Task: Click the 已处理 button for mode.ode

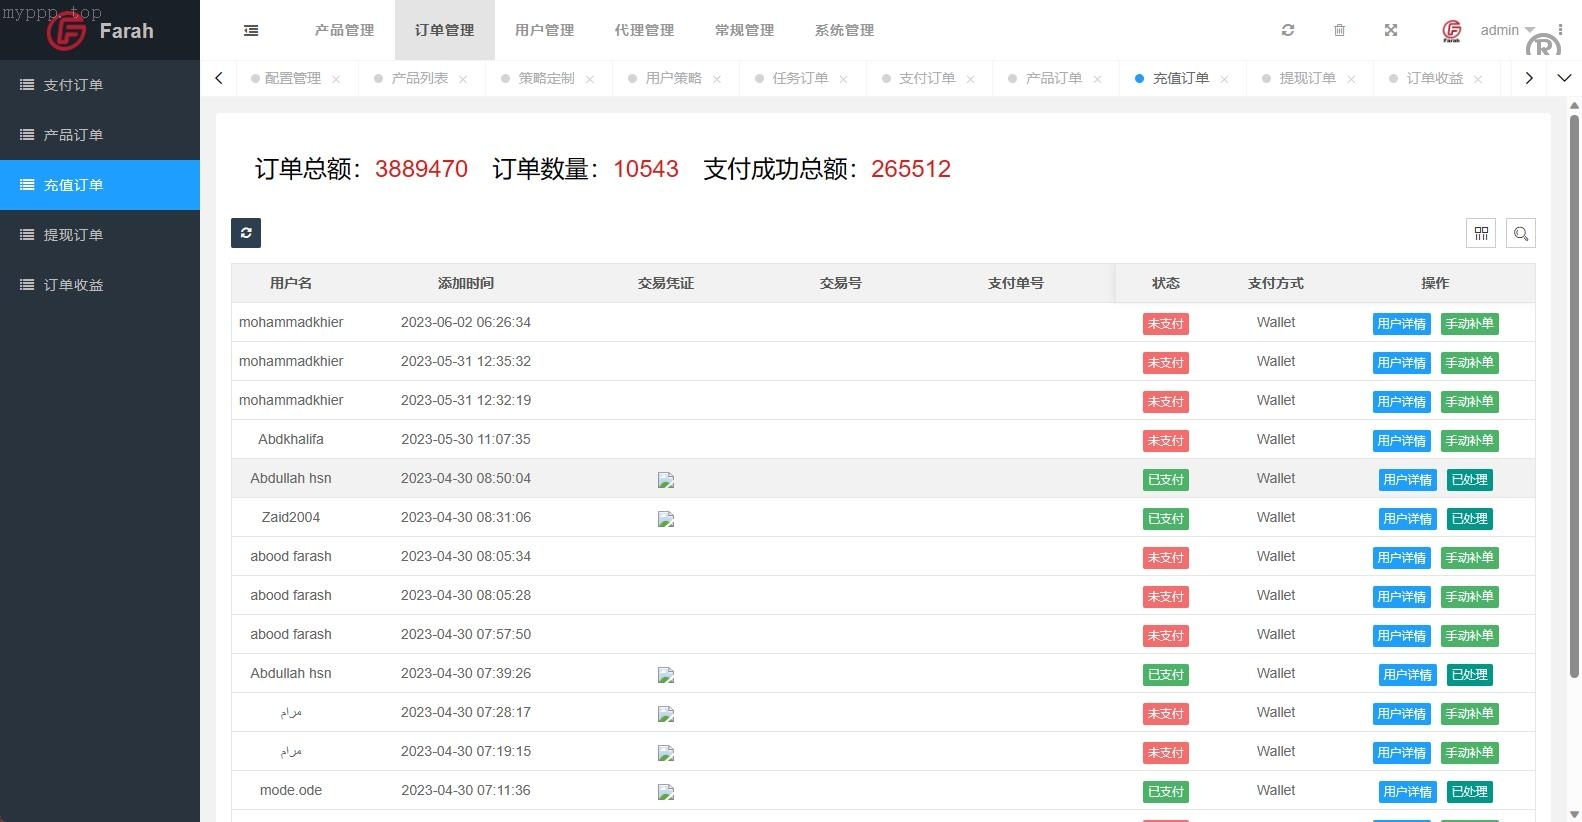Action: (x=1469, y=792)
